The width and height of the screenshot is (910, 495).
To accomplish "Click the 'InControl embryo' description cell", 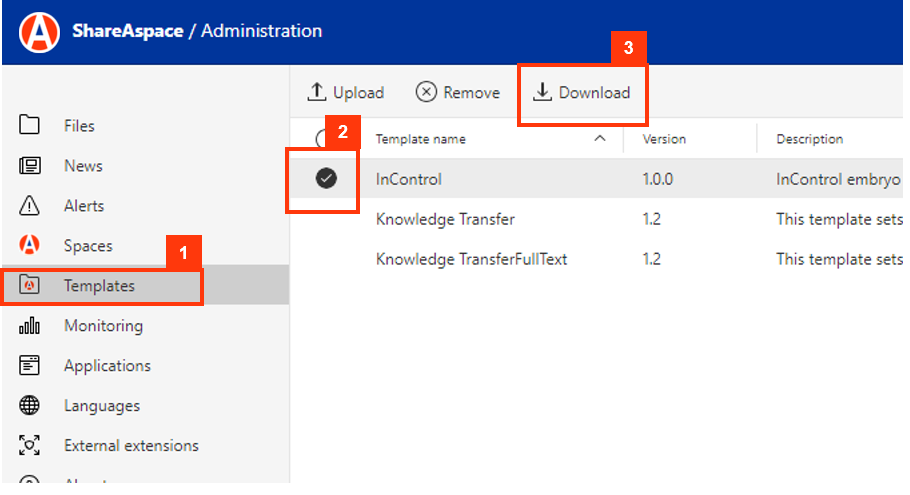I will click(x=838, y=179).
